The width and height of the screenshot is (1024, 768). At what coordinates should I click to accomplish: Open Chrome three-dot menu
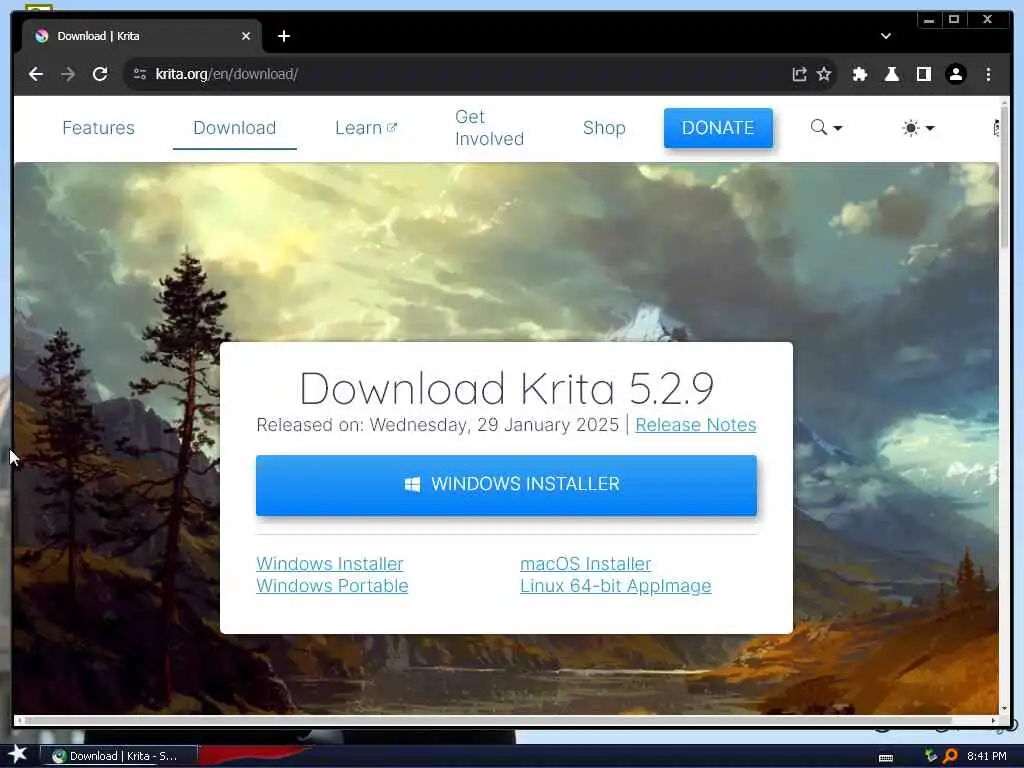(988, 74)
